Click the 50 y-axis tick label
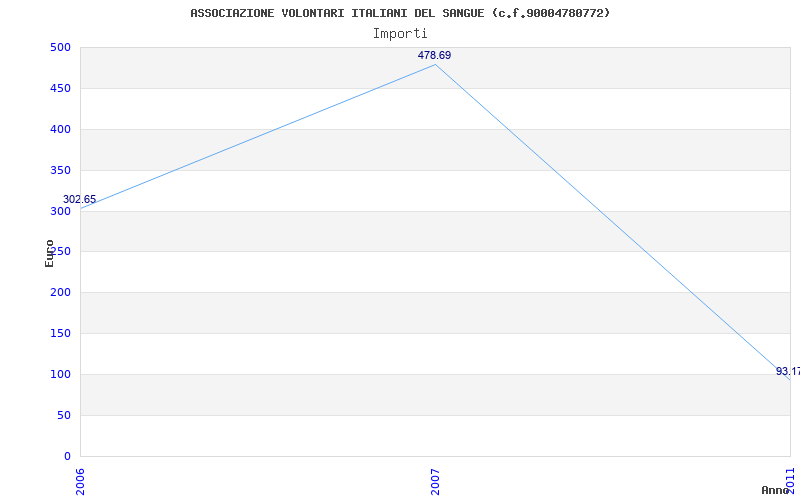Viewport: 800px width, 500px height. pyautogui.click(x=63, y=415)
